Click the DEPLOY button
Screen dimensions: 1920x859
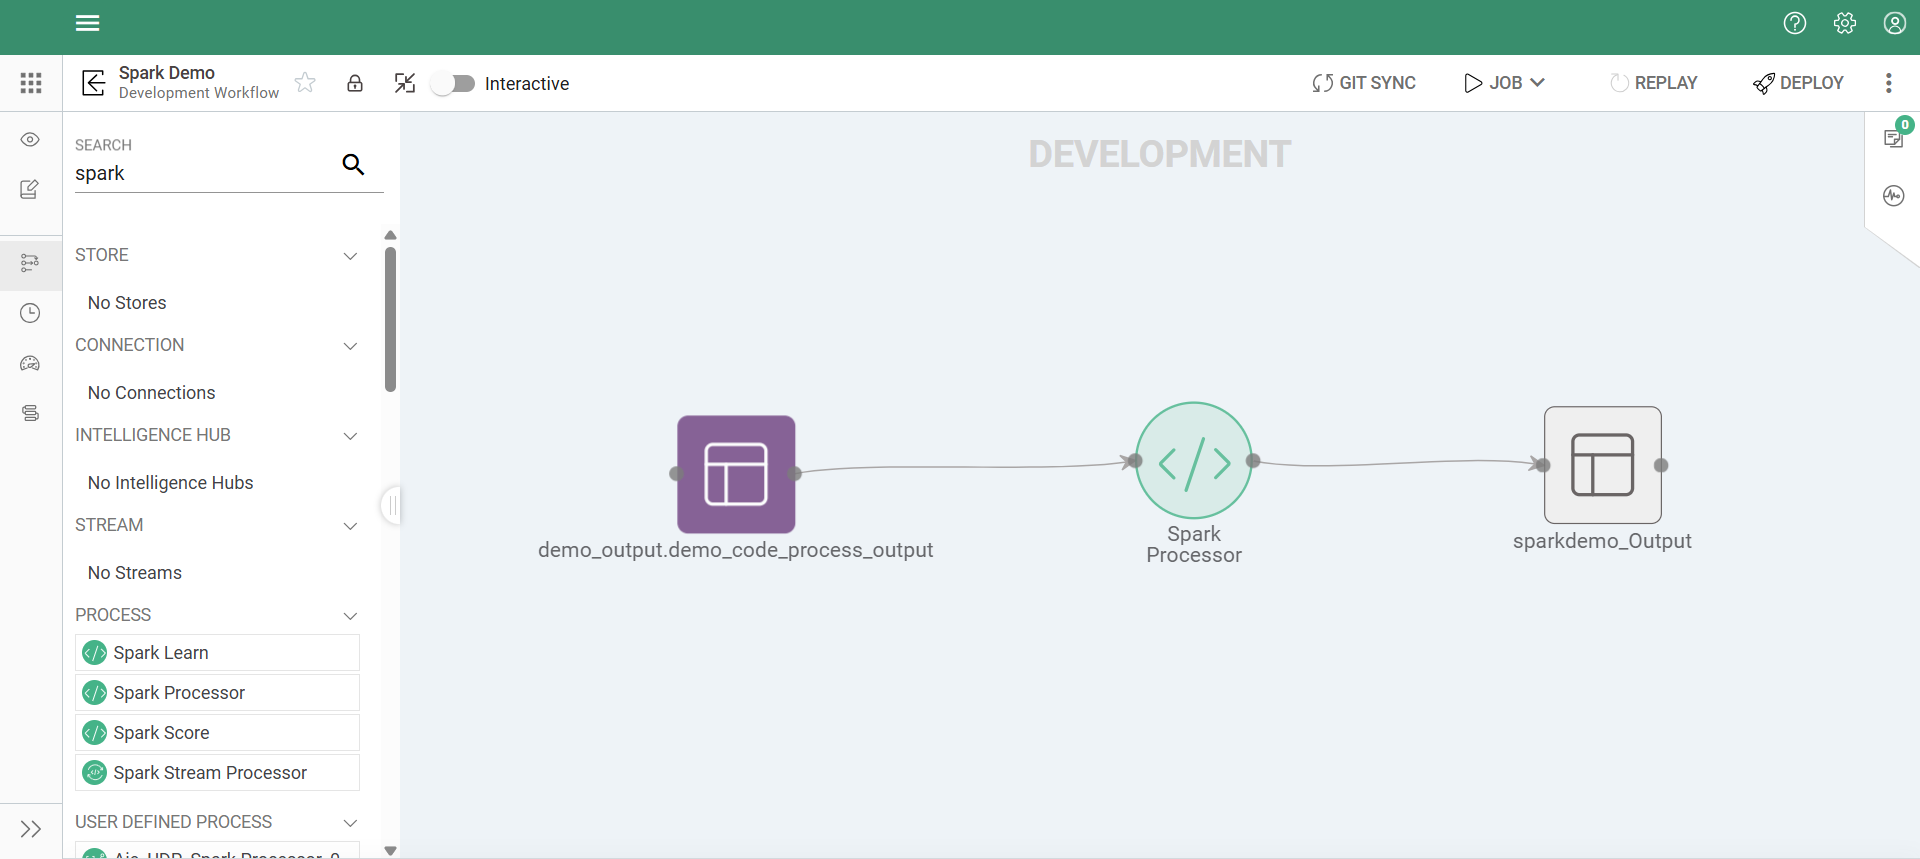[1798, 83]
